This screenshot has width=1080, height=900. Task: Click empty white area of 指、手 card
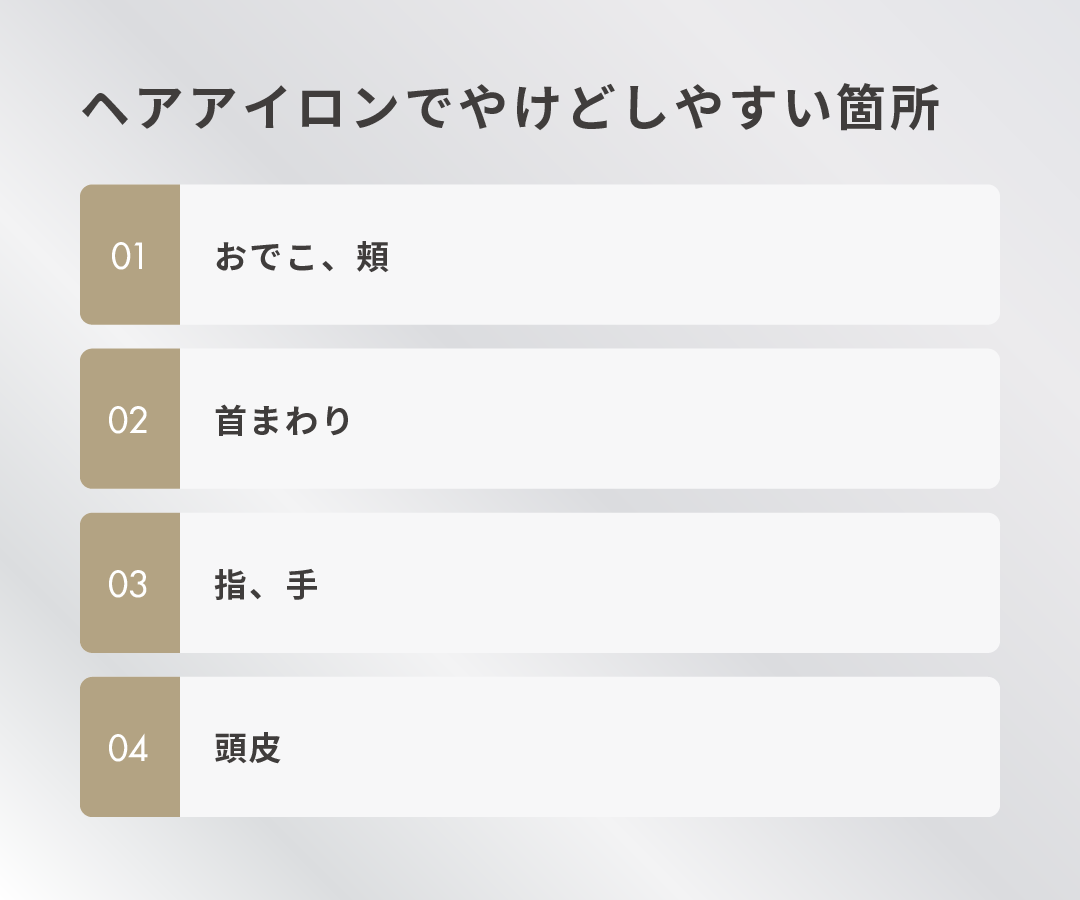coord(700,583)
